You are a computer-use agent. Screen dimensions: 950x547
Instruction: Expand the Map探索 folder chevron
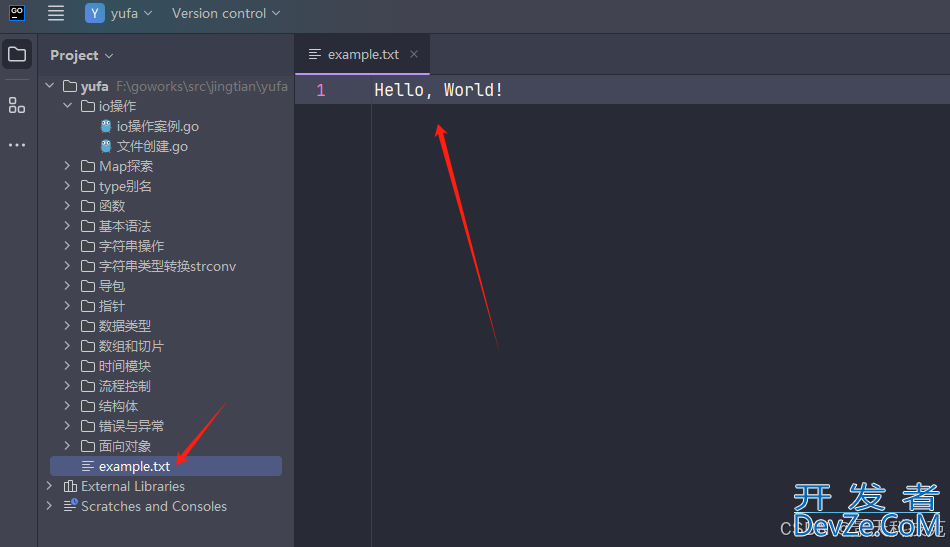pos(67,166)
